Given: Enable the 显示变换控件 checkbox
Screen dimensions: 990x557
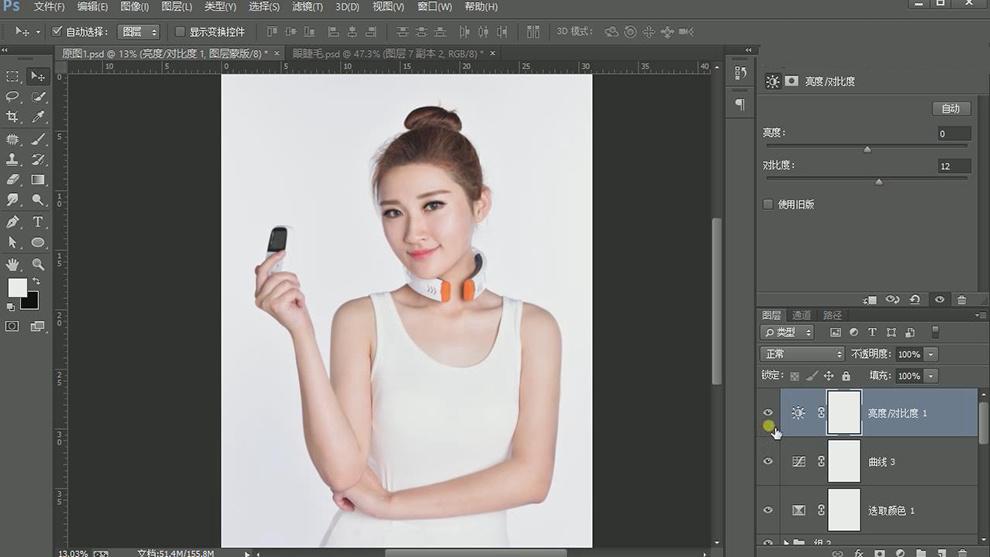Looking at the screenshot, I should click(179, 32).
